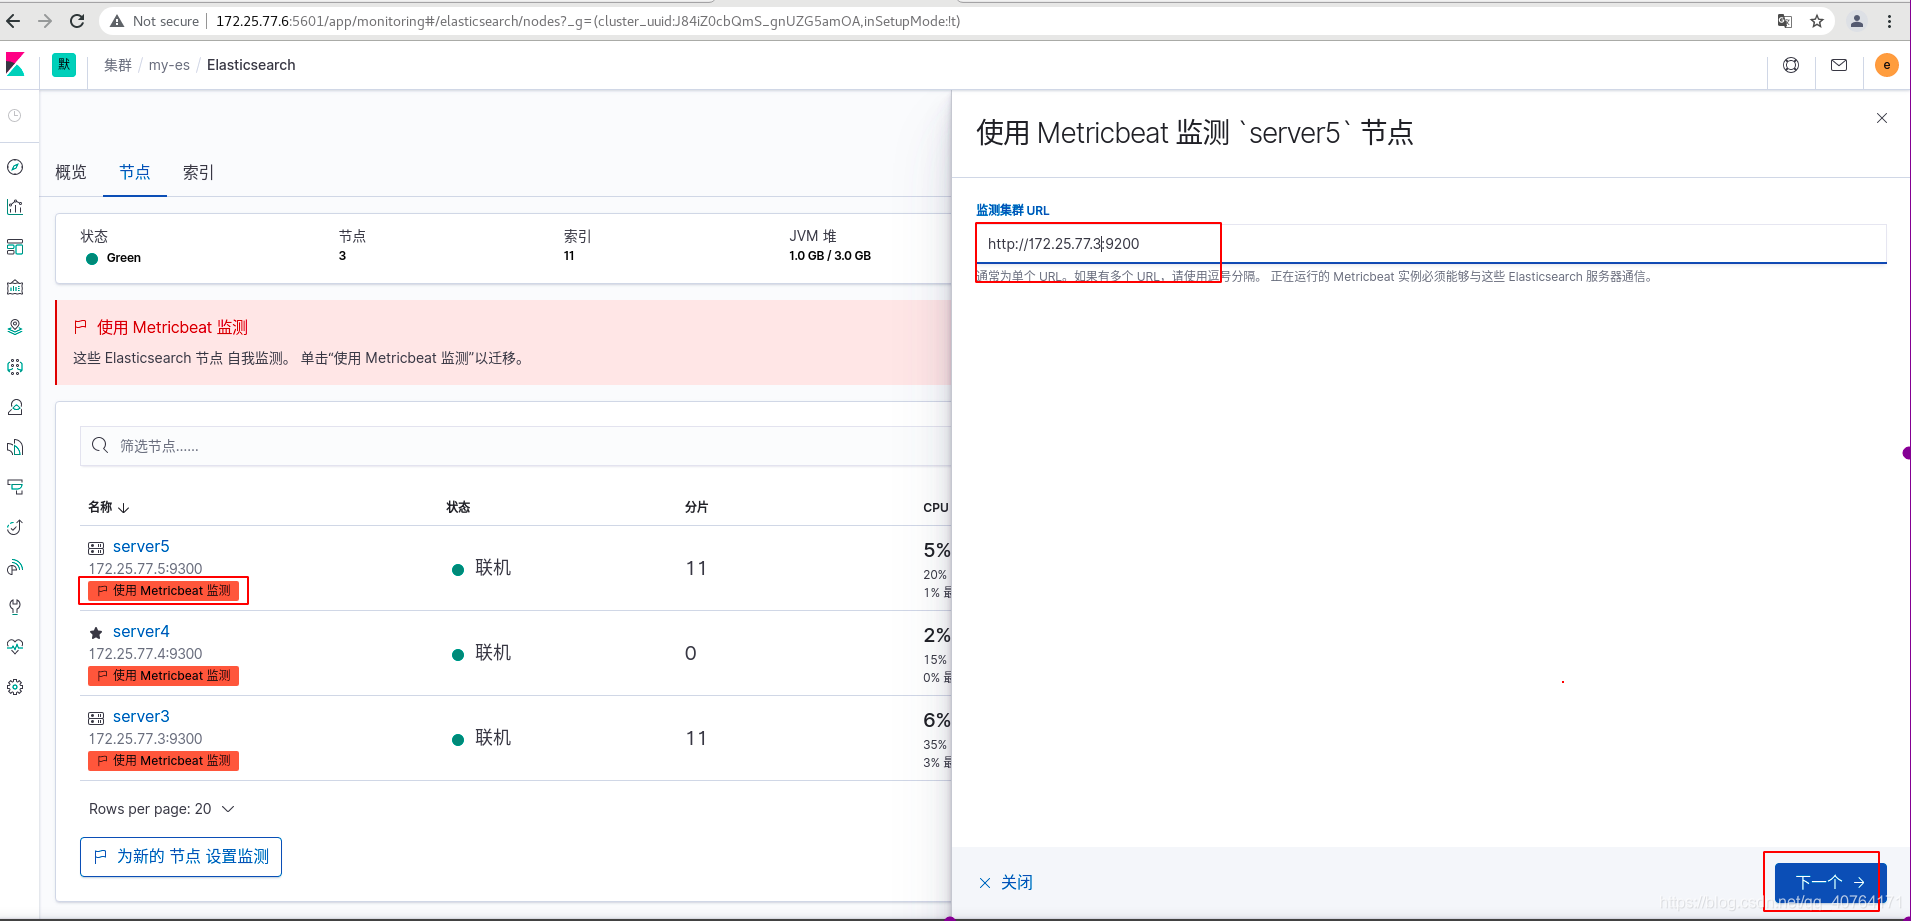
Task: Click the 筛选节点 search field
Action: click(515, 446)
